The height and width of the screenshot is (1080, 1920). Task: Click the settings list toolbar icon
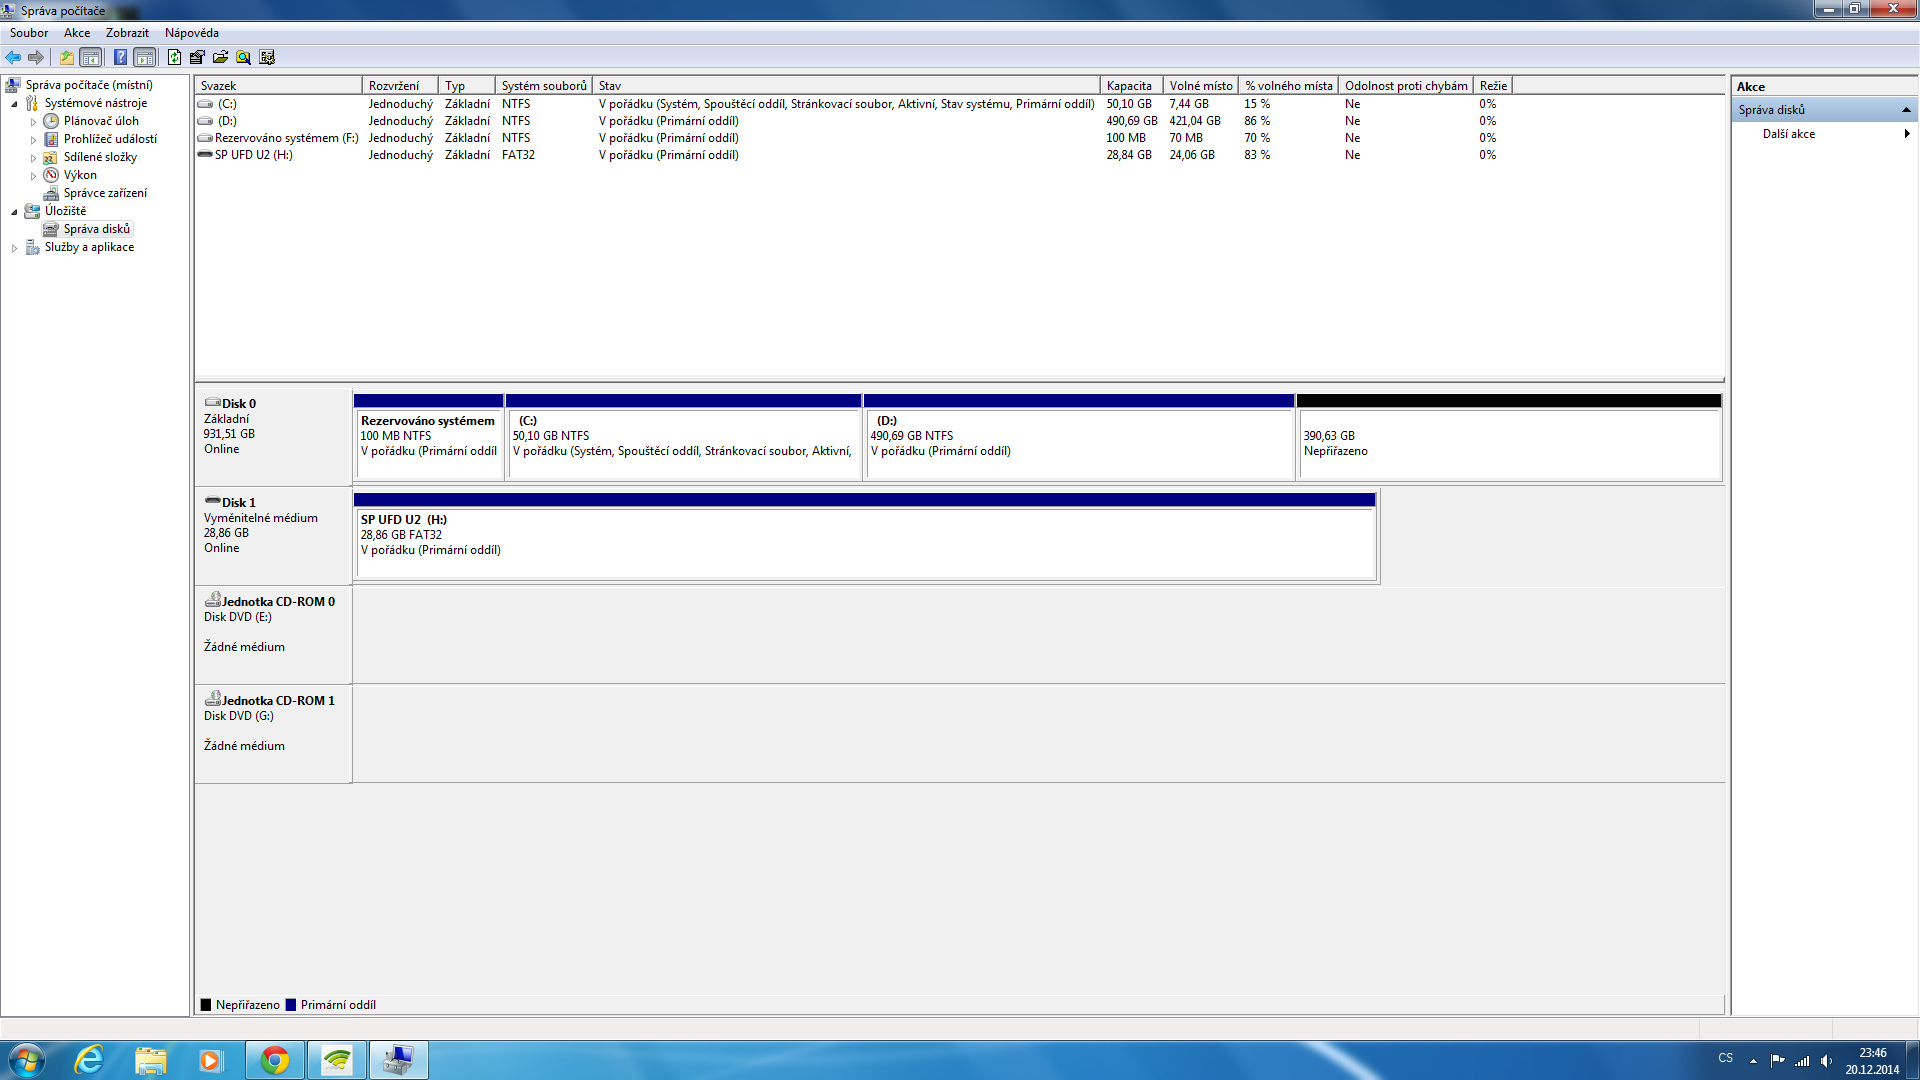[267, 57]
